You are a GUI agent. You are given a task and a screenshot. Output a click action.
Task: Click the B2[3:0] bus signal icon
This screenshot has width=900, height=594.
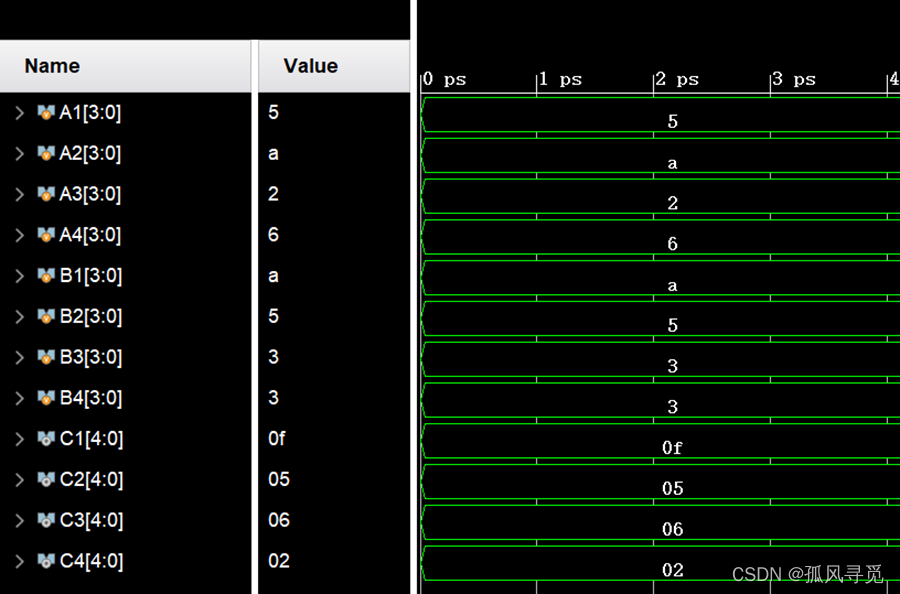tap(46, 317)
